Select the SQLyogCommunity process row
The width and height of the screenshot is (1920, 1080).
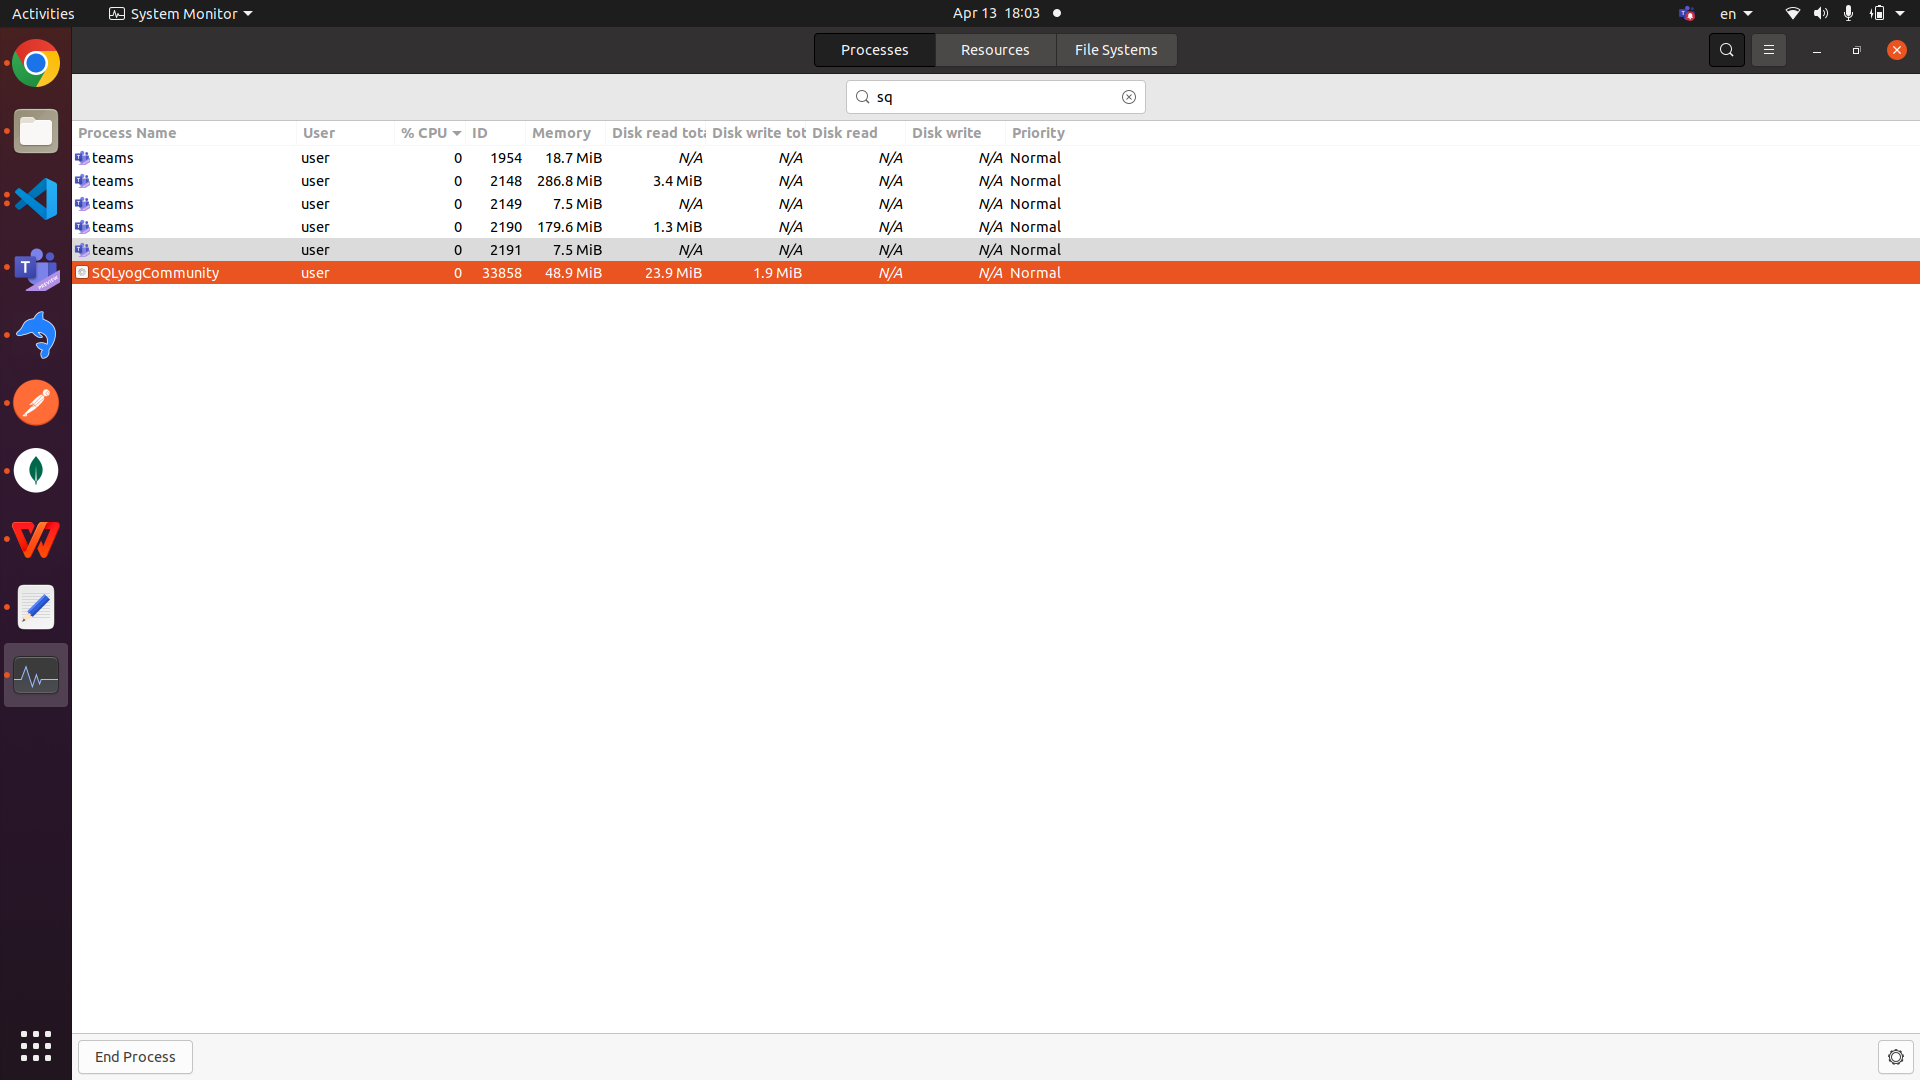[x=996, y=273]
